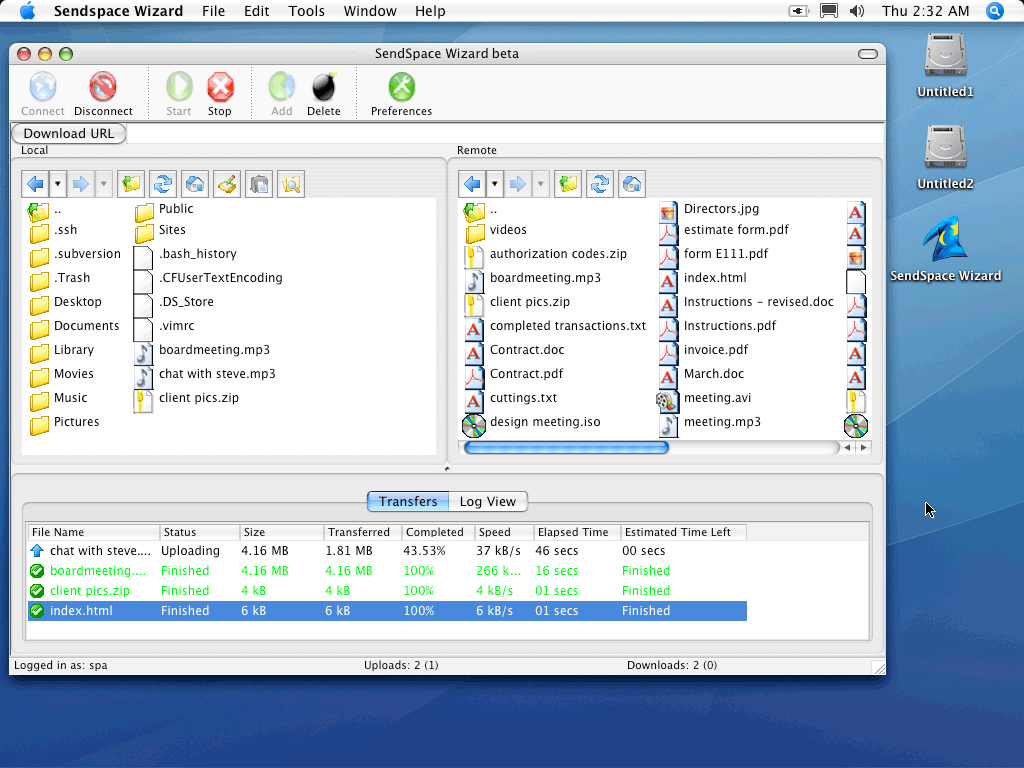Sort transfers by File Name column
Viewport: 1024px width, 768px height.
pos(93,532)
